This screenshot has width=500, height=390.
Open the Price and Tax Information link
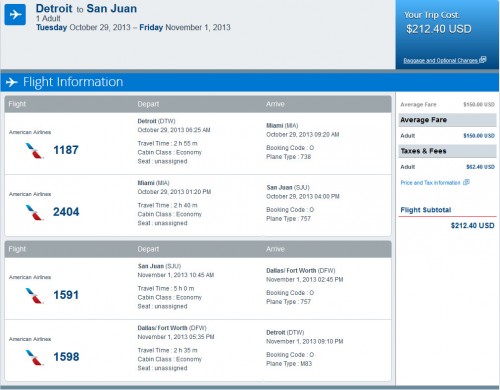pyautogui.click(x=430, y=183)
